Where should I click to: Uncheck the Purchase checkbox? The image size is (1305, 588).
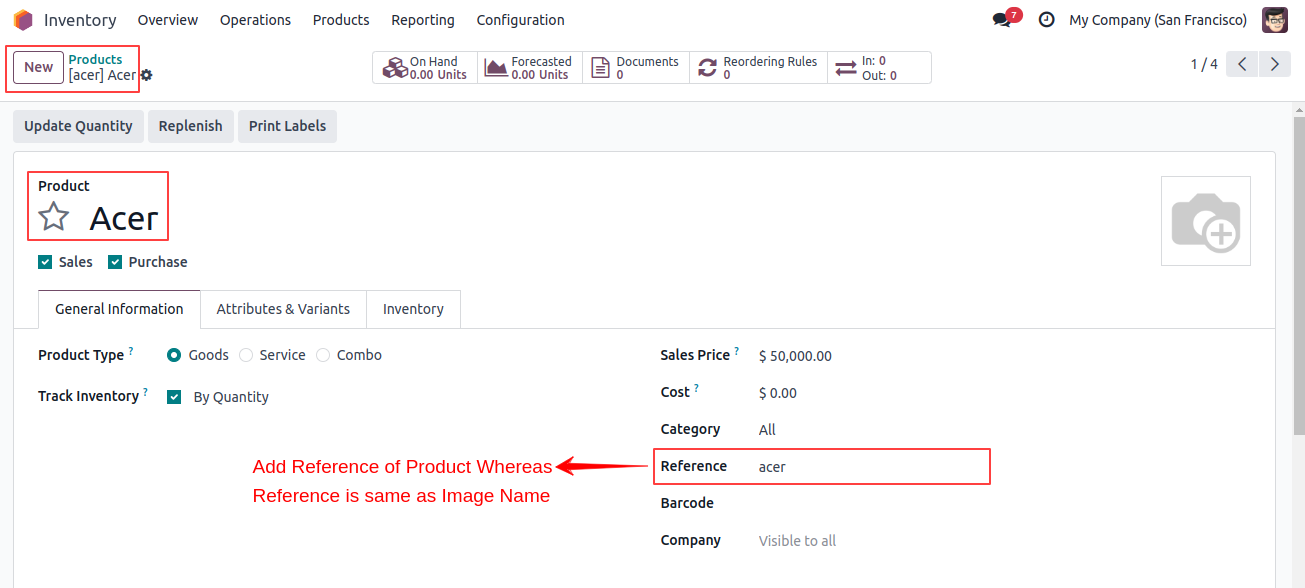pos(113,261)
